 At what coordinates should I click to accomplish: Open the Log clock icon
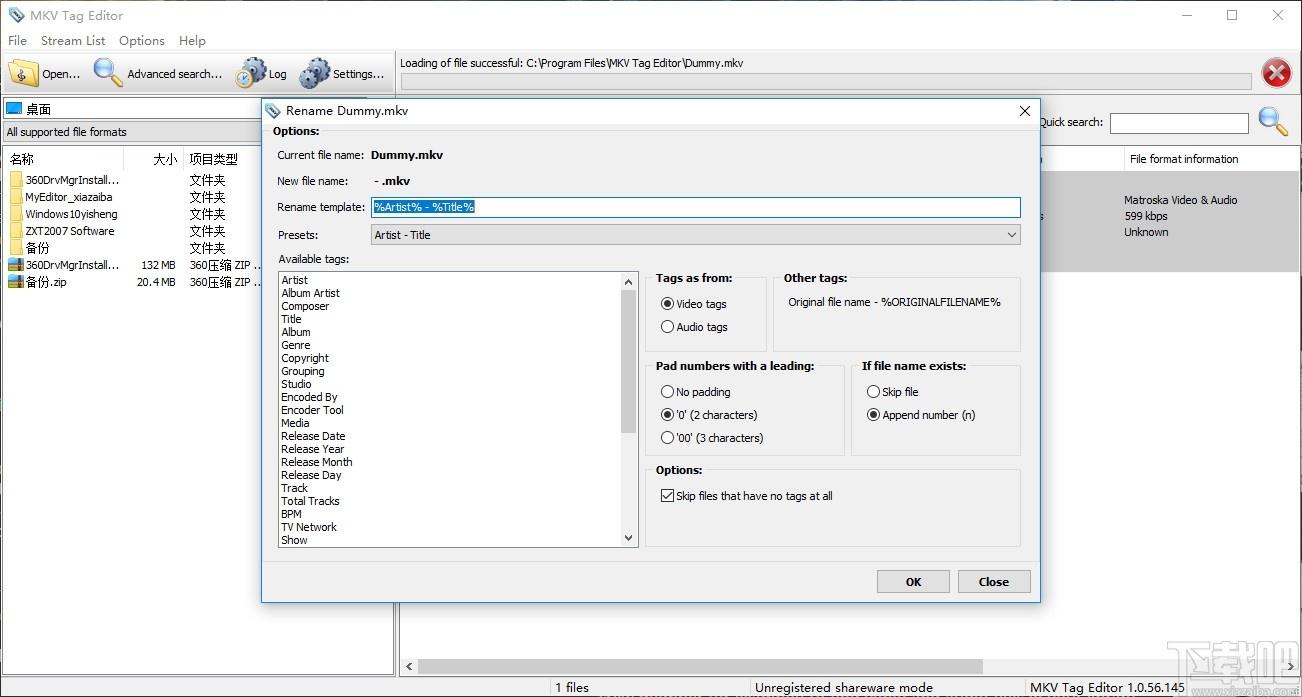pos(250,73)
